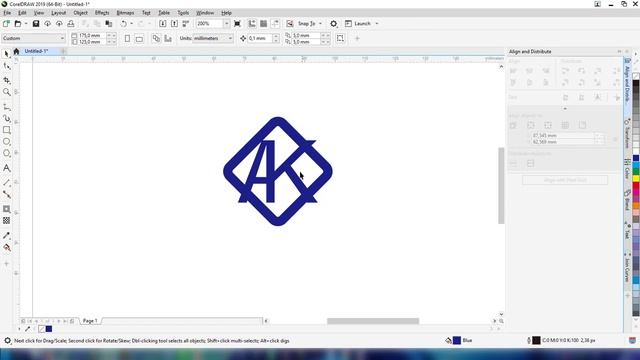This screenshot has width=640, height=360.
Task: Select the Color Eyedropper tool
Action: pyautogui.click(x=7, y=236)
